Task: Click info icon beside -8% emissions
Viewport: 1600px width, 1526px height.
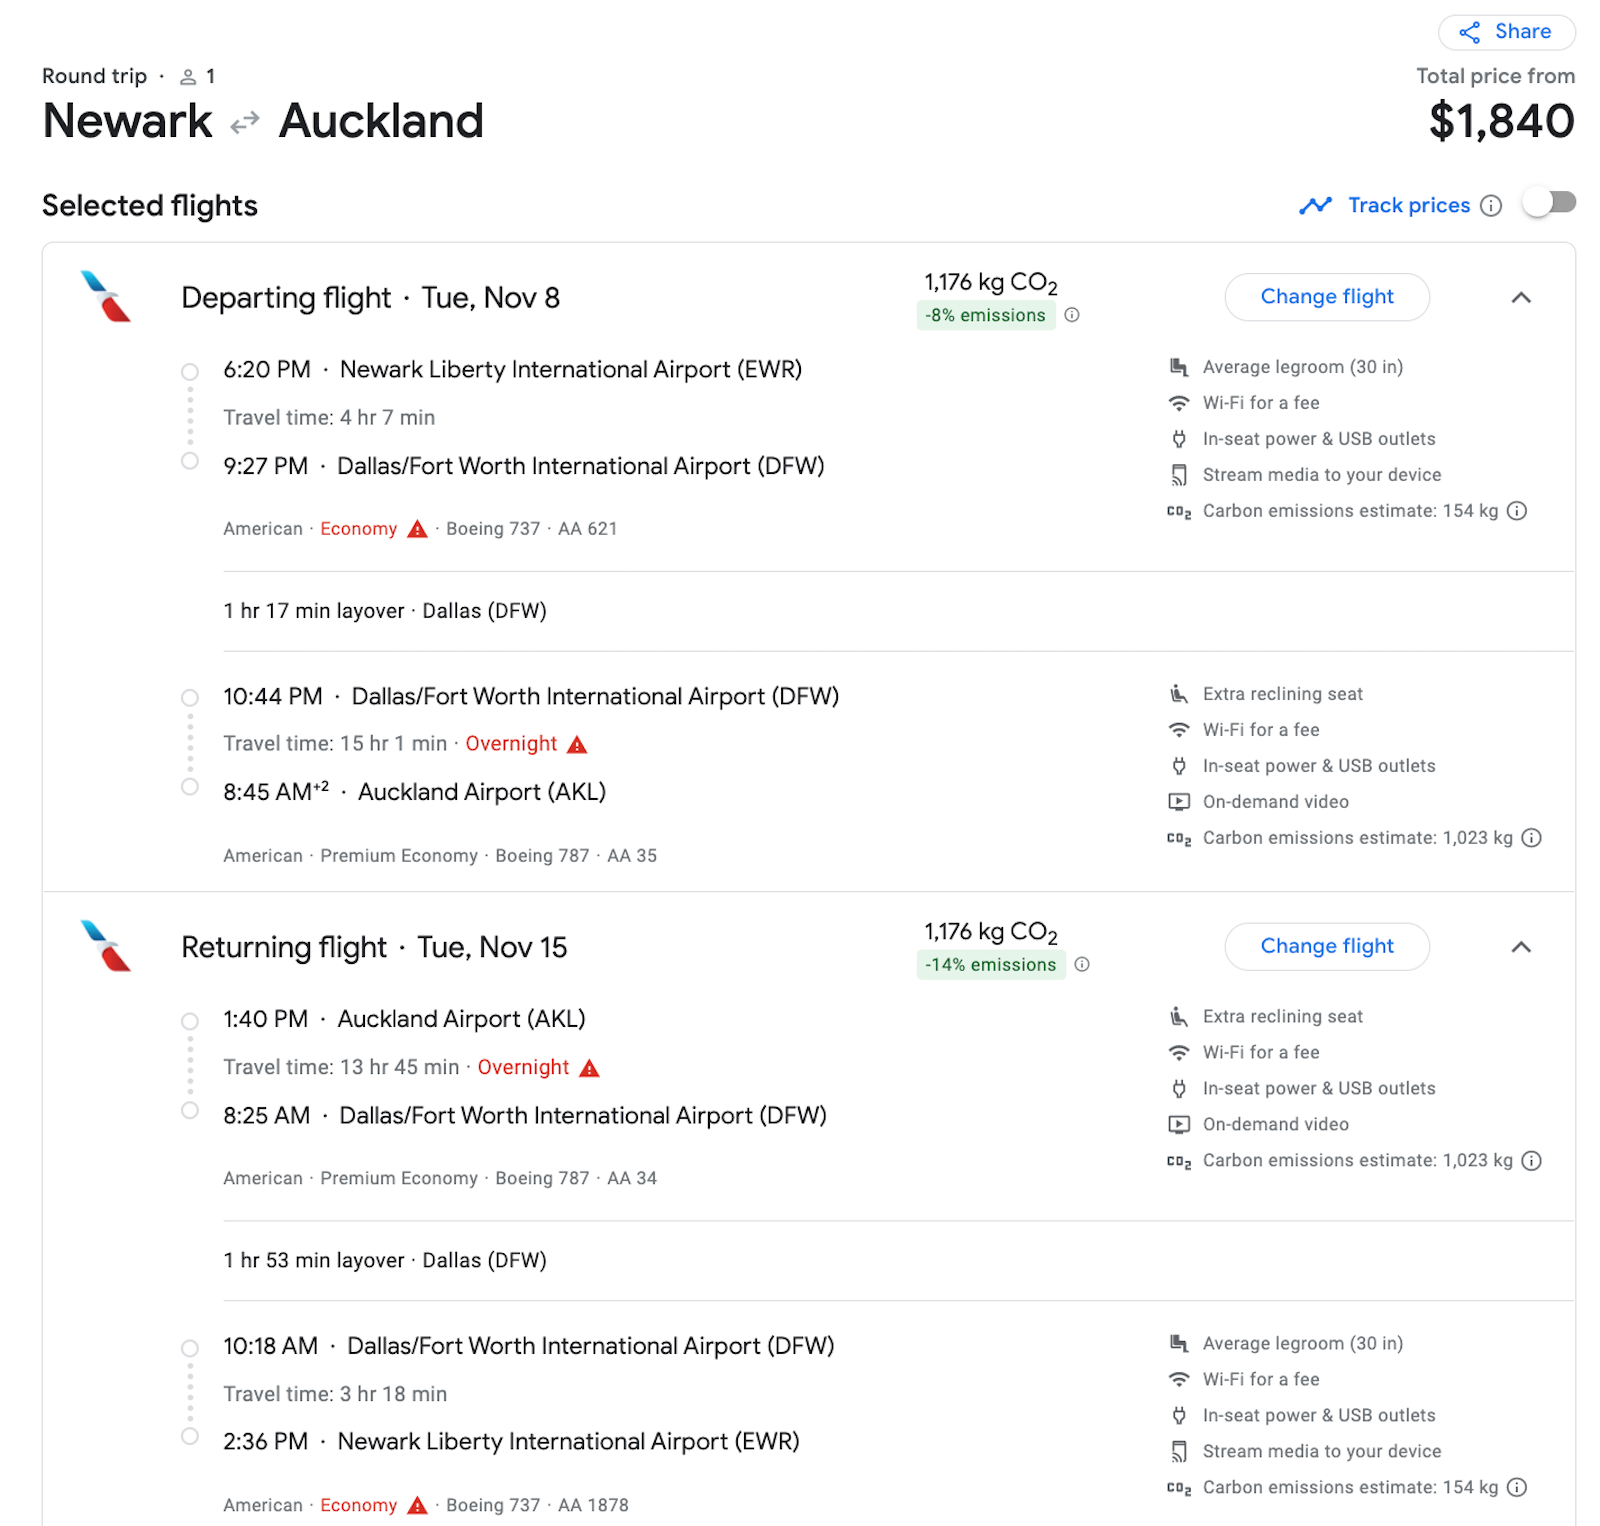Action: coord(1072,315)
